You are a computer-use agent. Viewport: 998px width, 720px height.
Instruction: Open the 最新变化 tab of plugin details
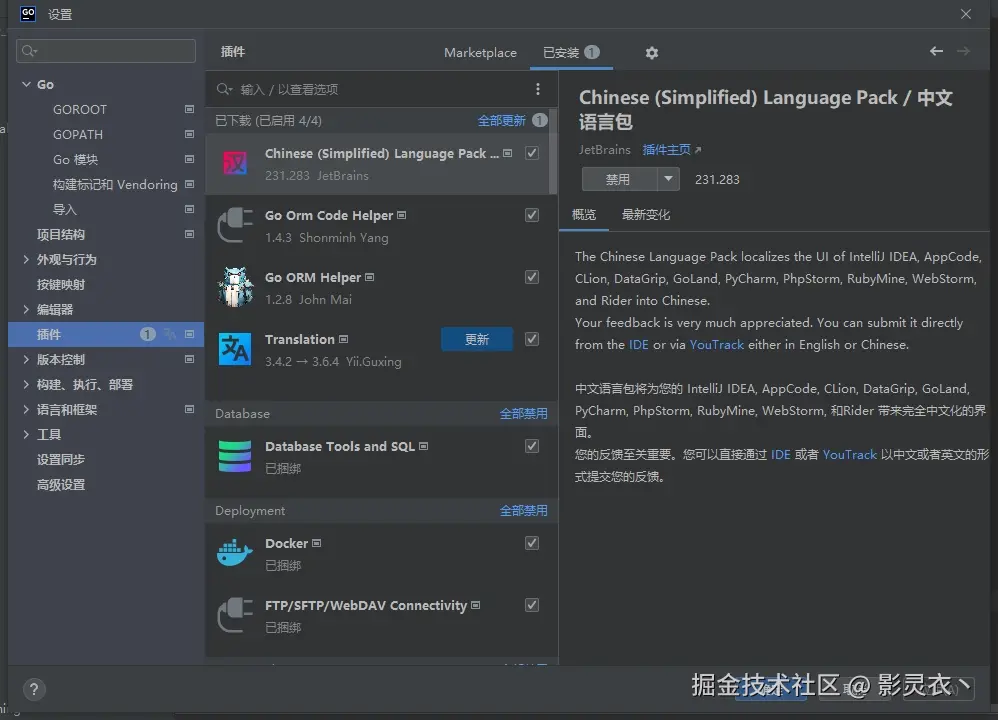tap(645, 215)
